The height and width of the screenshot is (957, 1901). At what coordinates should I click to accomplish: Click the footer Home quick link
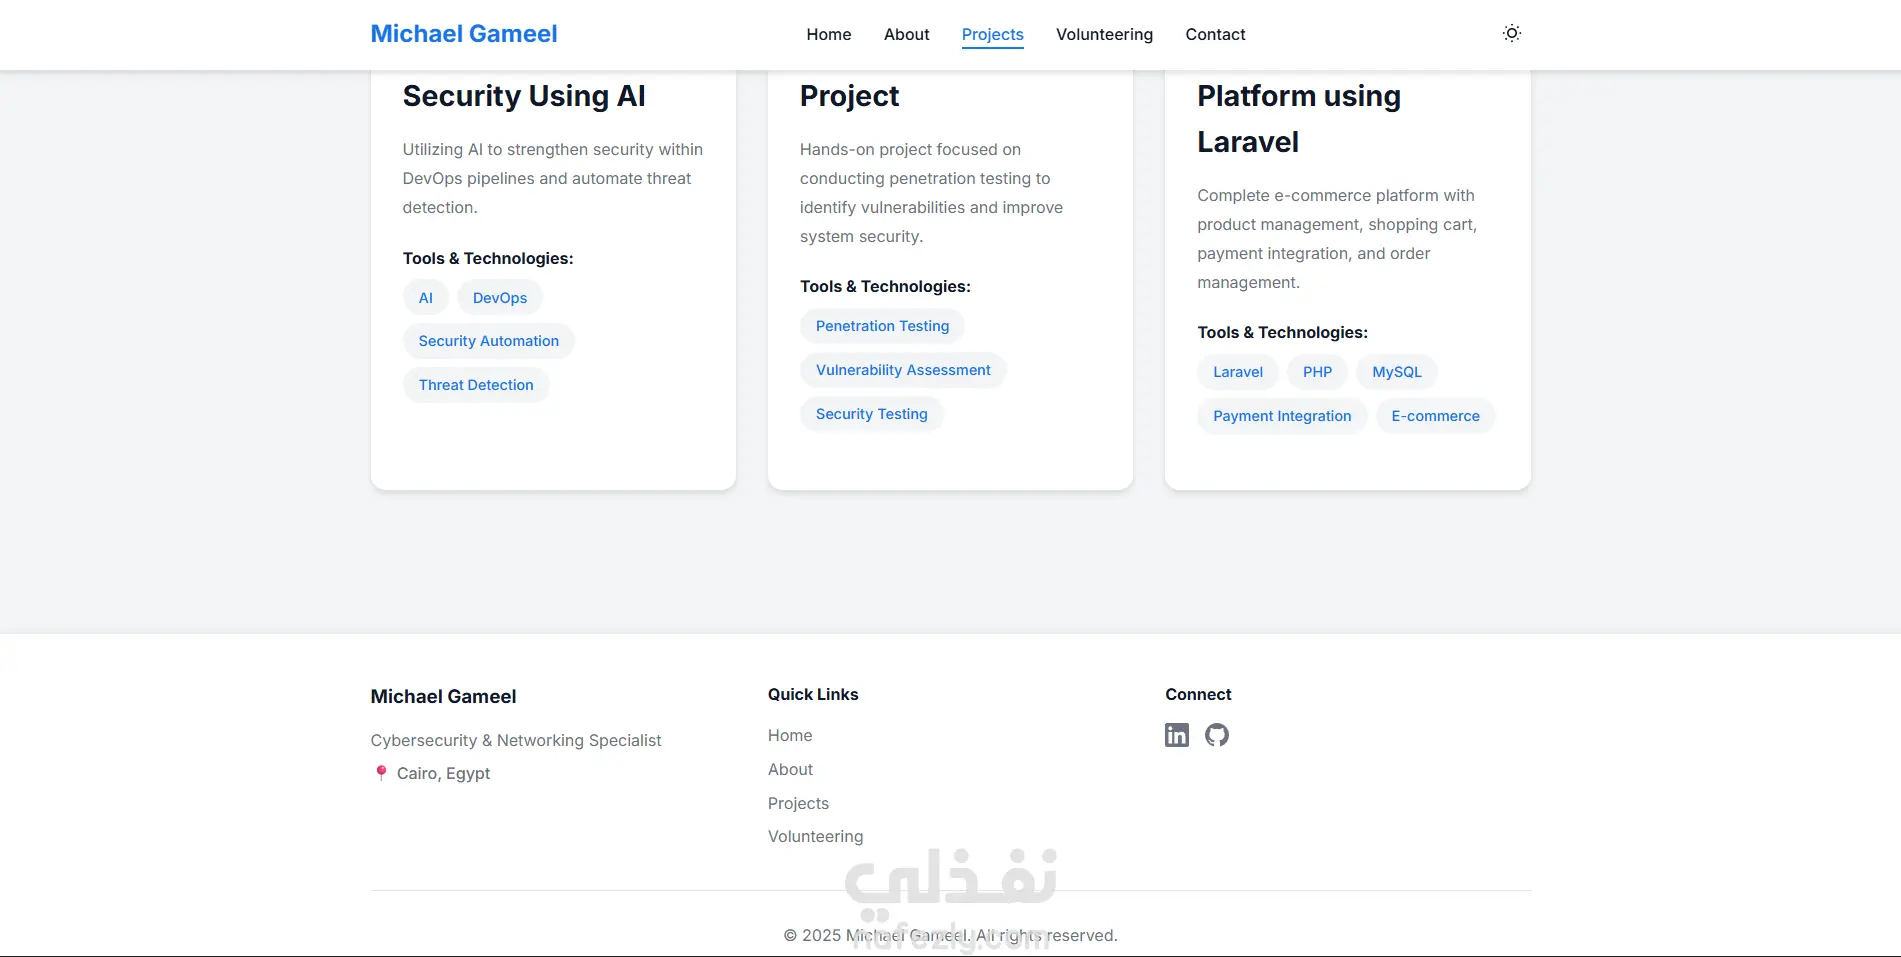[x=790, y=735]
